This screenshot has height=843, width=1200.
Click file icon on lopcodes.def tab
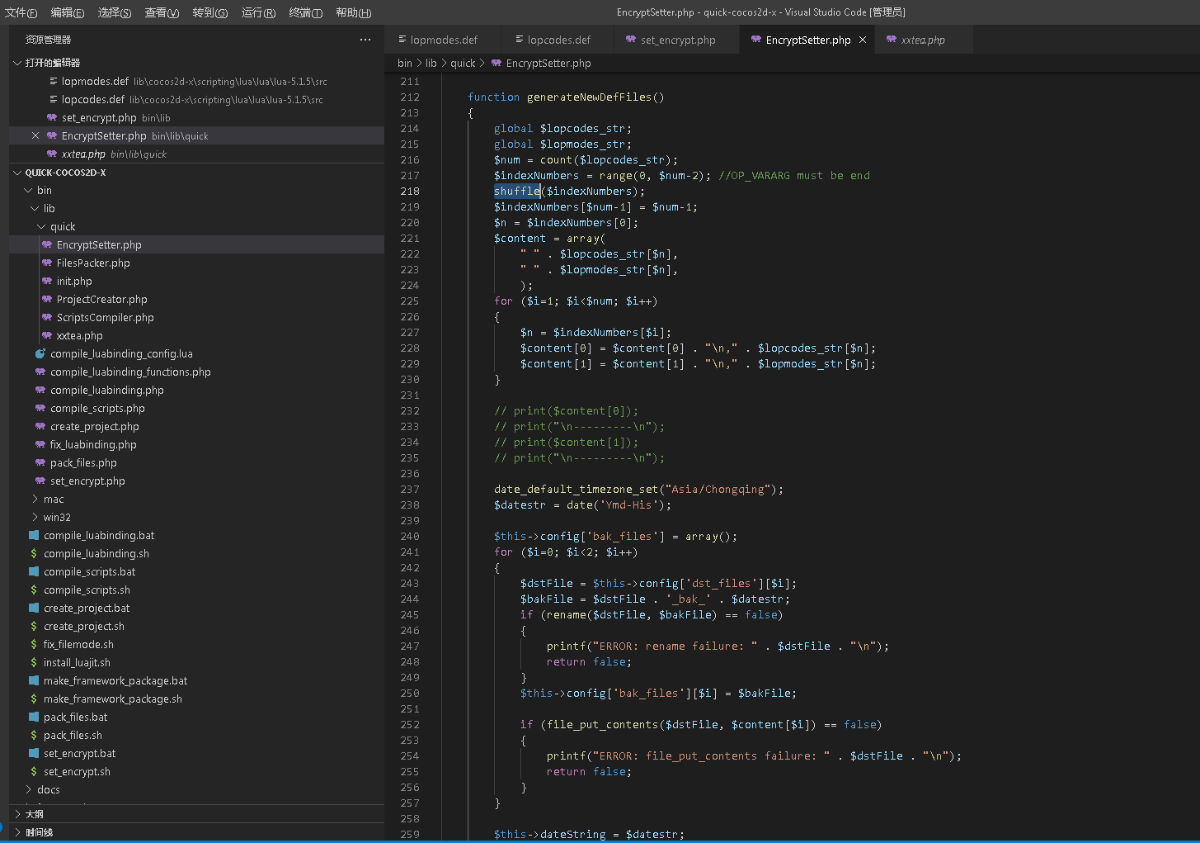click(518, 40)
